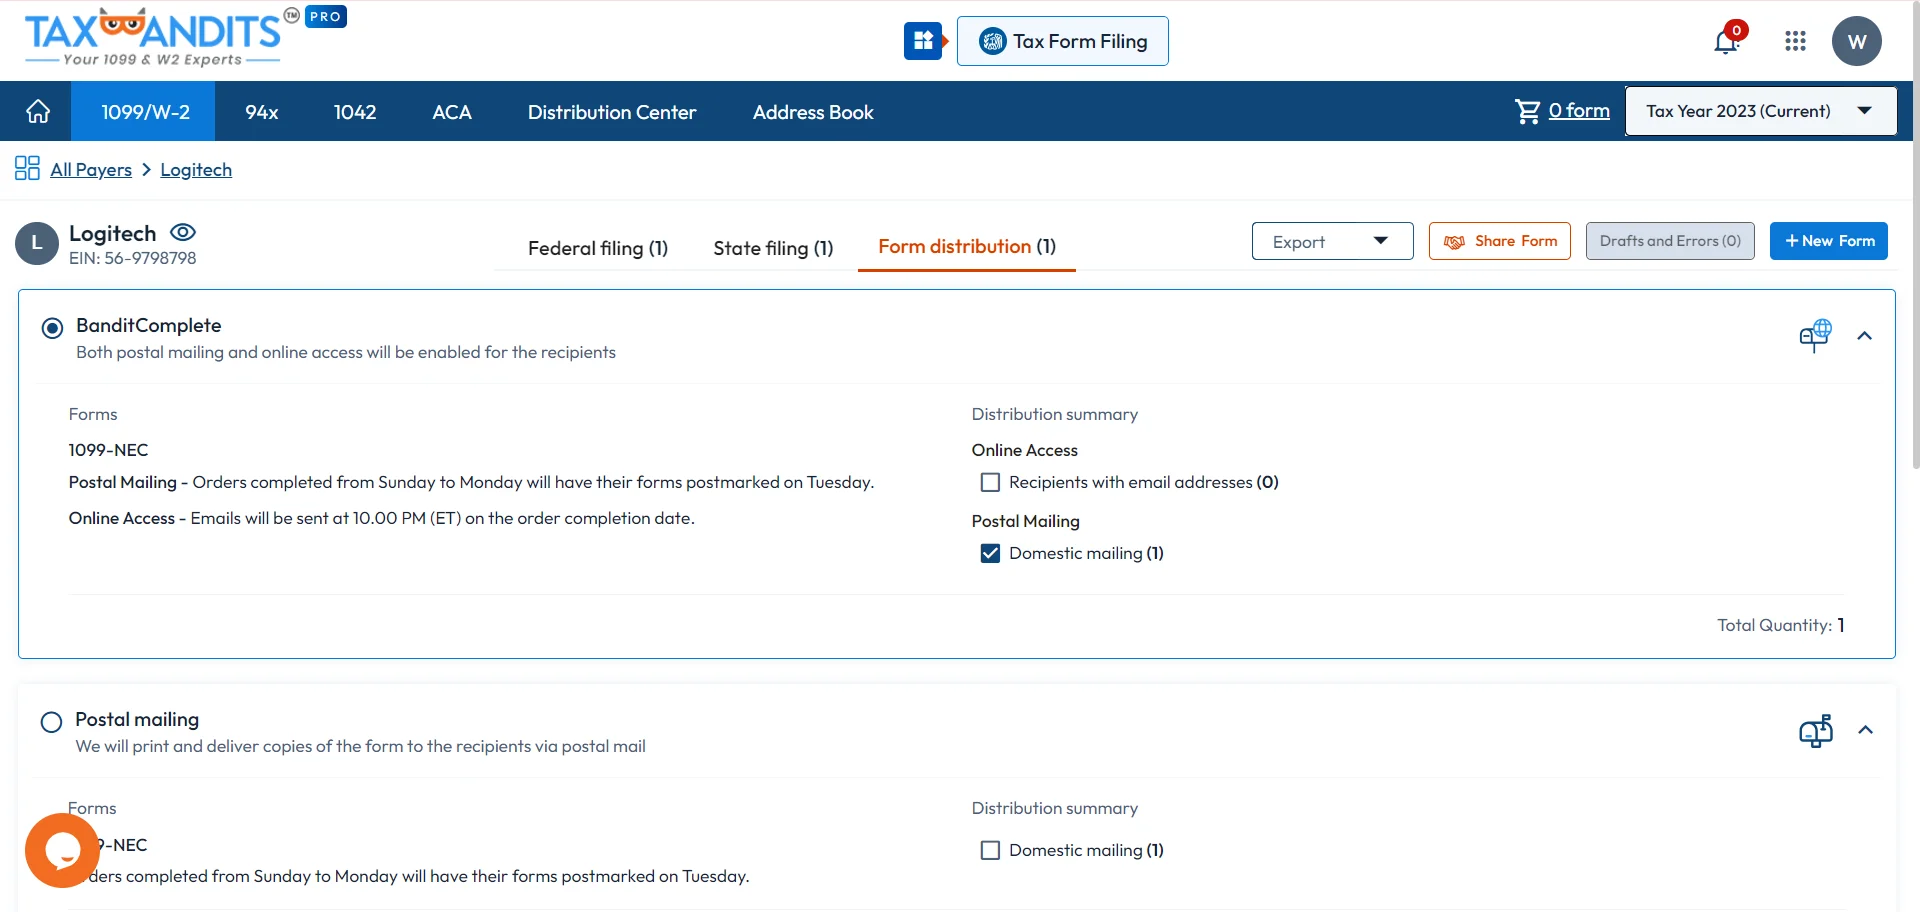Image resolution: width=1920 pixels, height=912 pixels.
Task: Check Recipients with email addresses box
Action: pos(990,482)
